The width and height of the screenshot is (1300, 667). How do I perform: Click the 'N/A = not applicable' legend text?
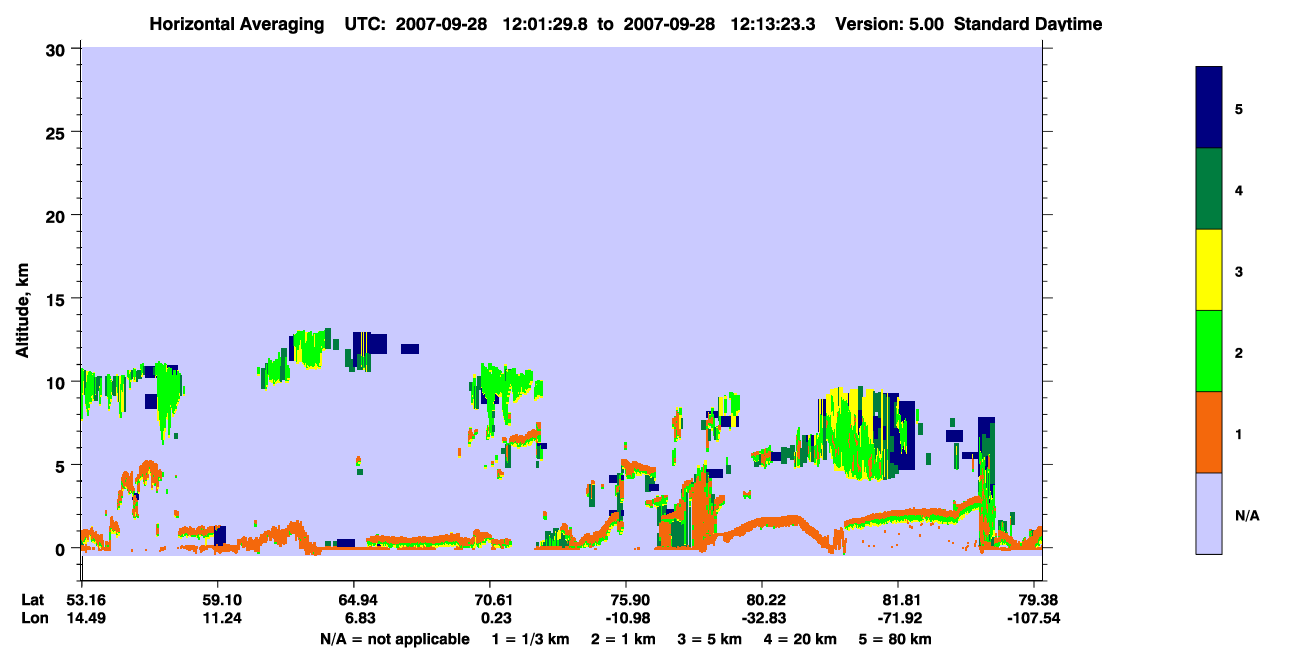[x=394, y=639]
